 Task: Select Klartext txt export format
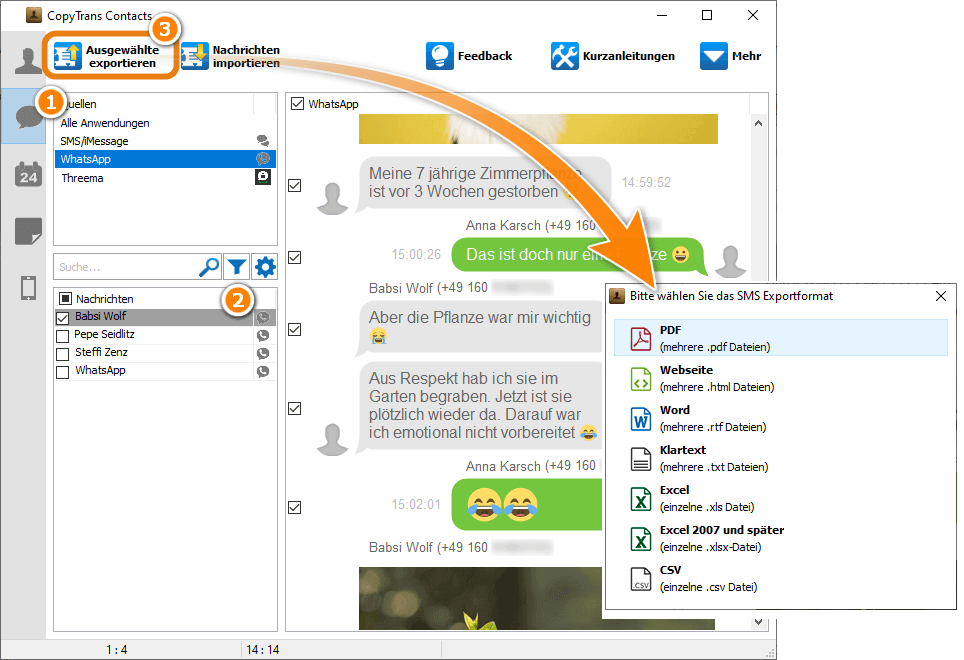(780, 458)
